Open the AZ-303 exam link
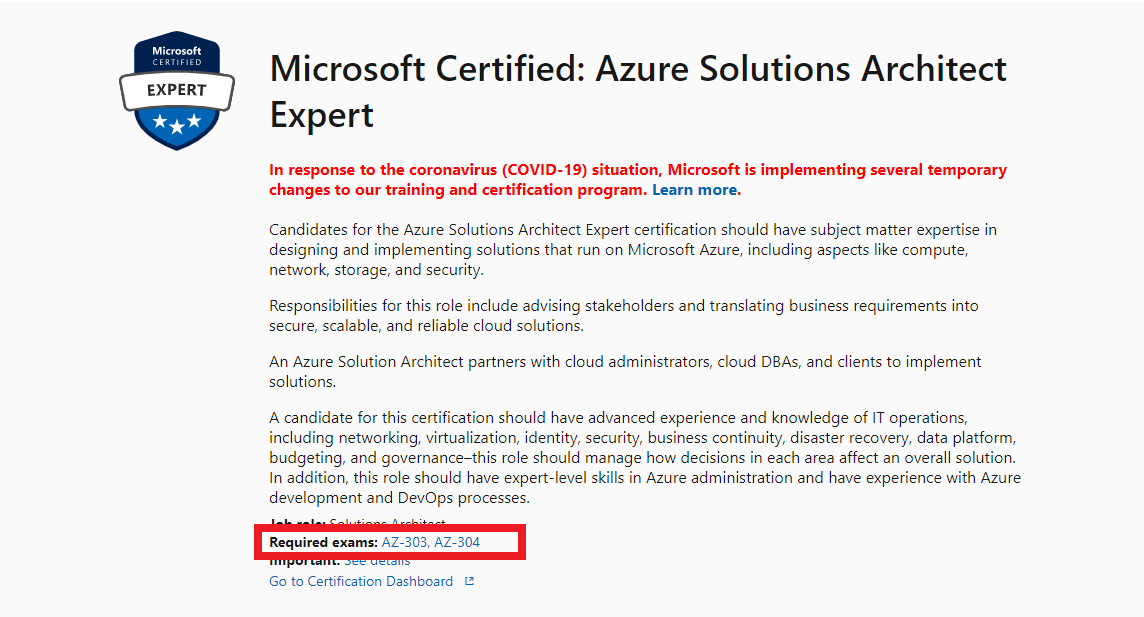 [x=404, y=542]
